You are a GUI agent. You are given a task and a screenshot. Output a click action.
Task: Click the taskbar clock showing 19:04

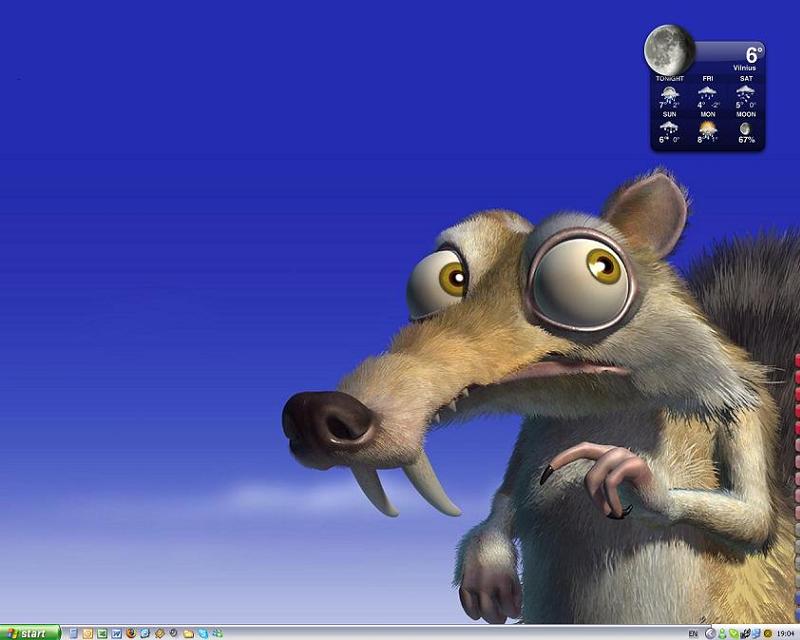(x=785, y=633)
